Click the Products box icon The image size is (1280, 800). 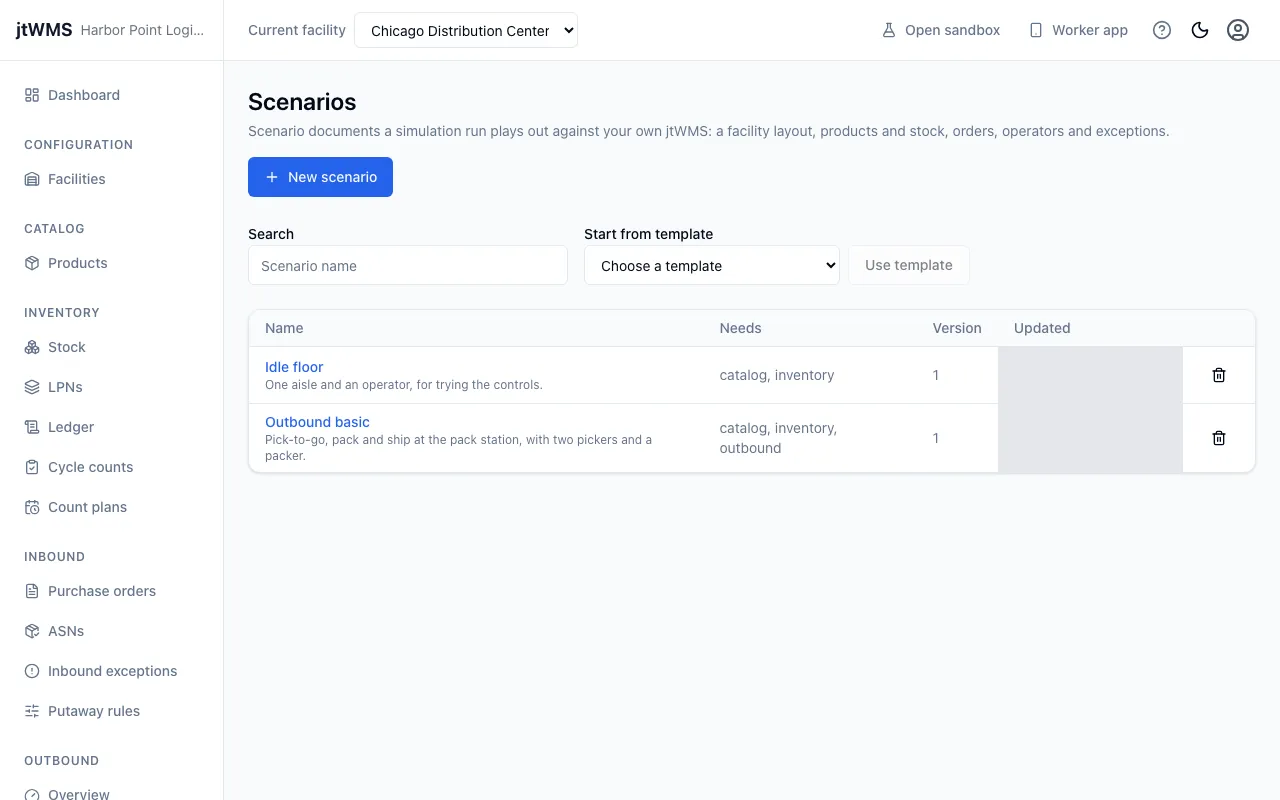pyautogui.click(x=32, y=263)
